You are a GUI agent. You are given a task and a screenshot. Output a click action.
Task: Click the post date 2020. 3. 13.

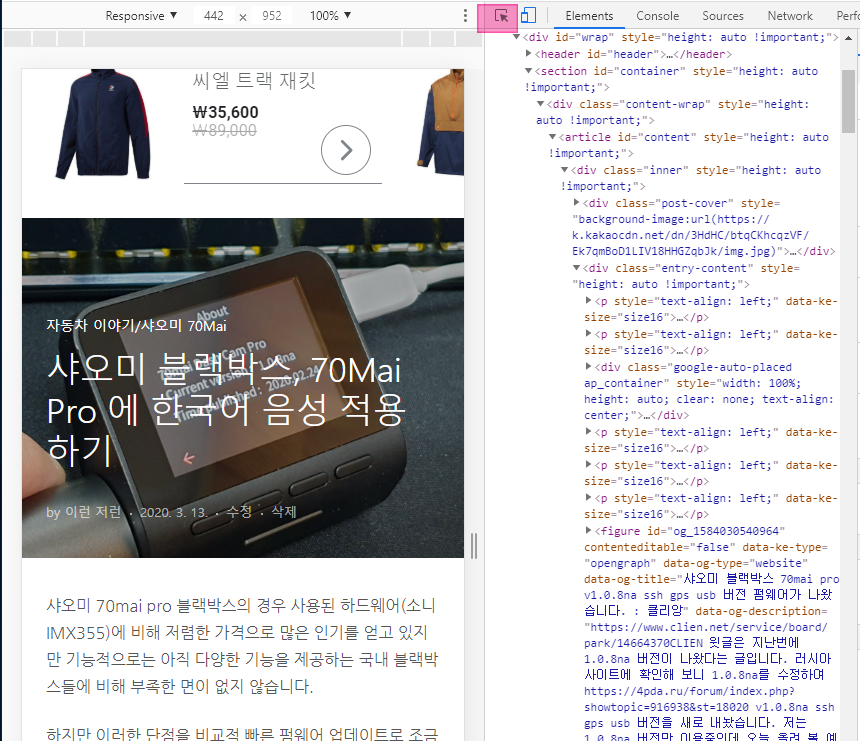pos(174,512)
